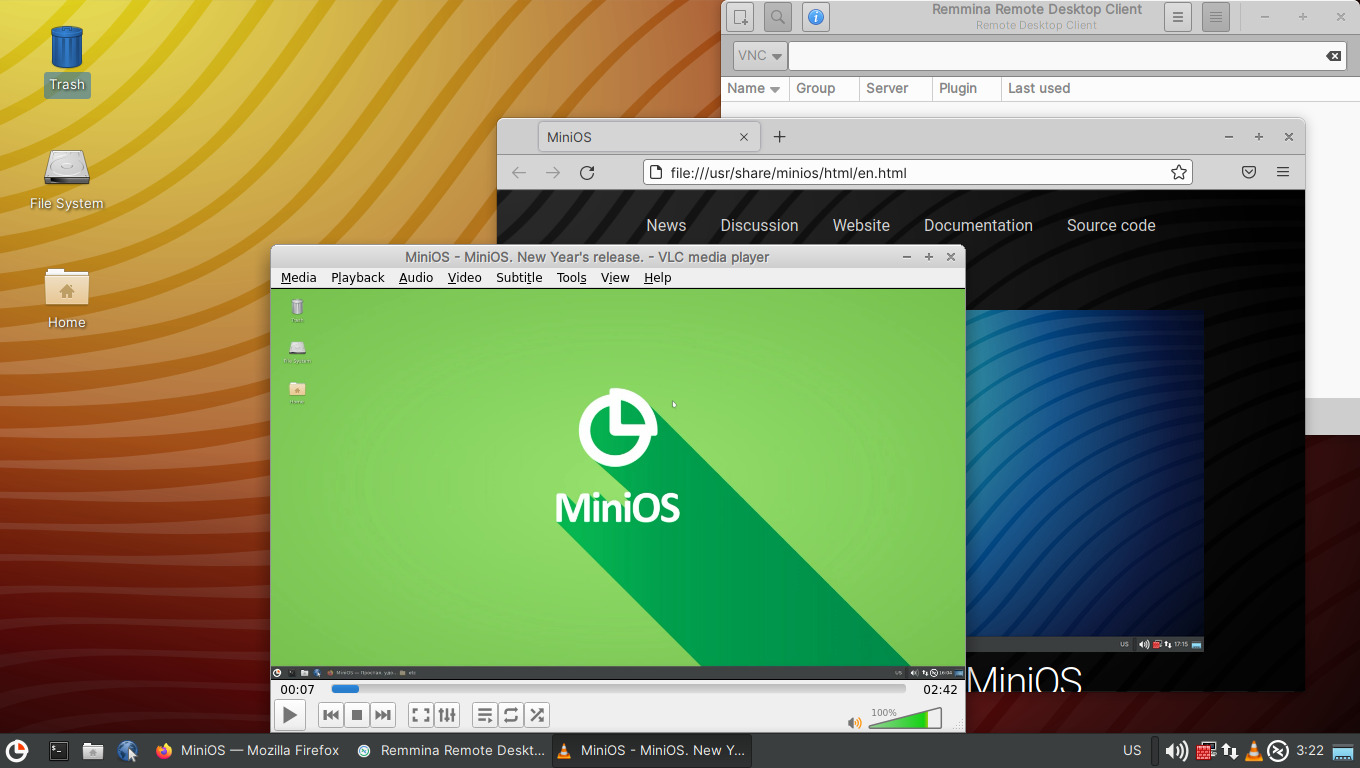Open the Source code link
Image resolution: width=1360 pixels, height=768 pixels.
(1110, 225)
